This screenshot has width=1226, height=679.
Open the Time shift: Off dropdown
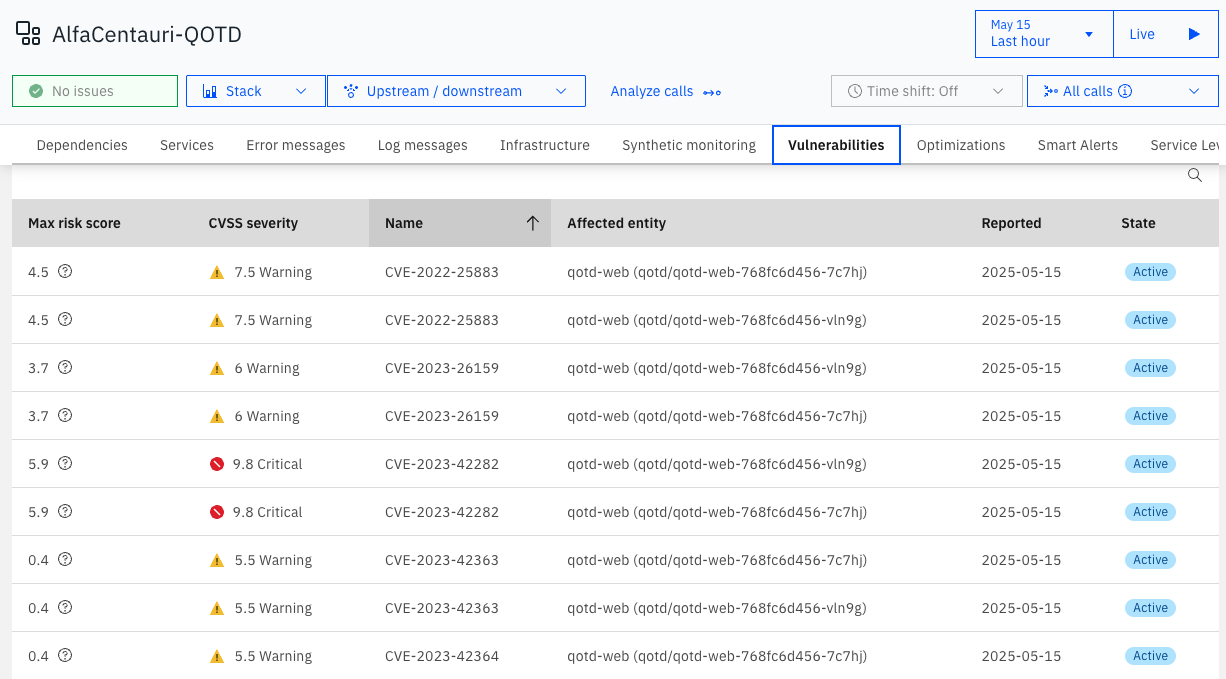point(924,91)
